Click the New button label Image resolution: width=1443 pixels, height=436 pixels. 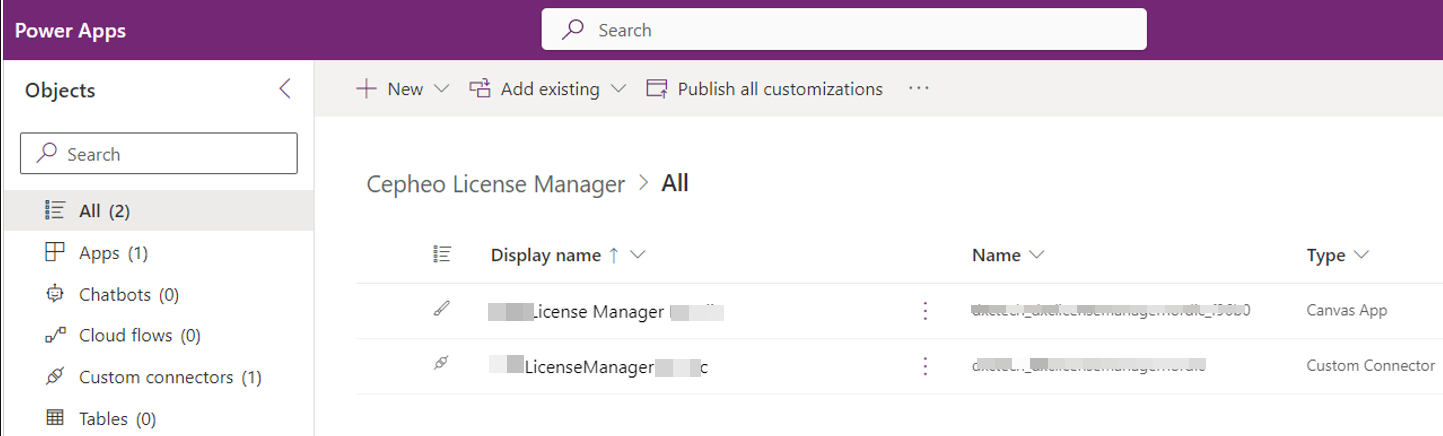pyautogui.click(x=405, y=89)
